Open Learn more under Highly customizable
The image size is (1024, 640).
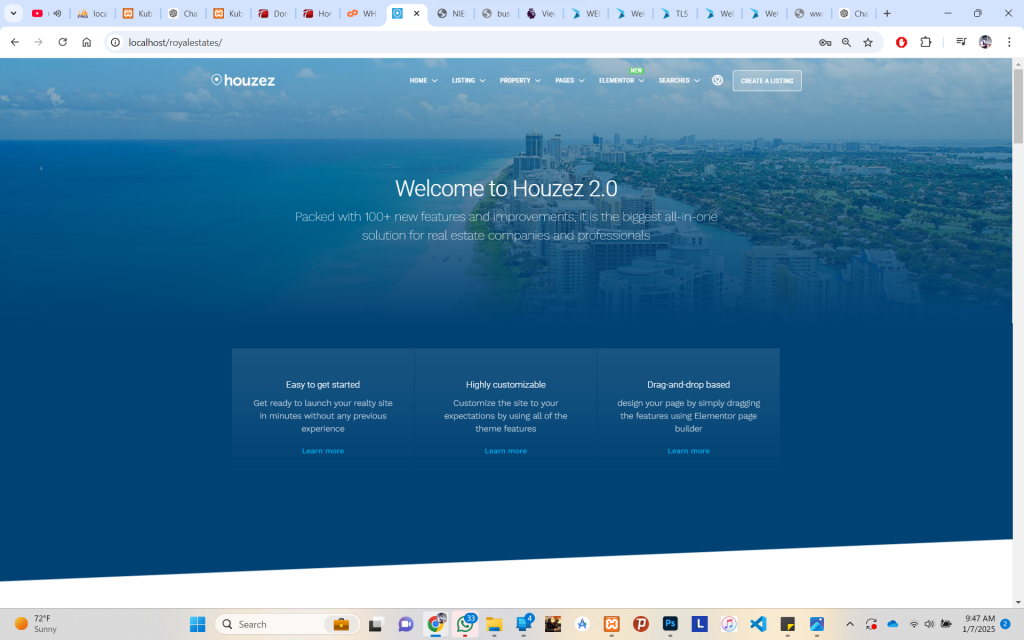pos(505,451)
